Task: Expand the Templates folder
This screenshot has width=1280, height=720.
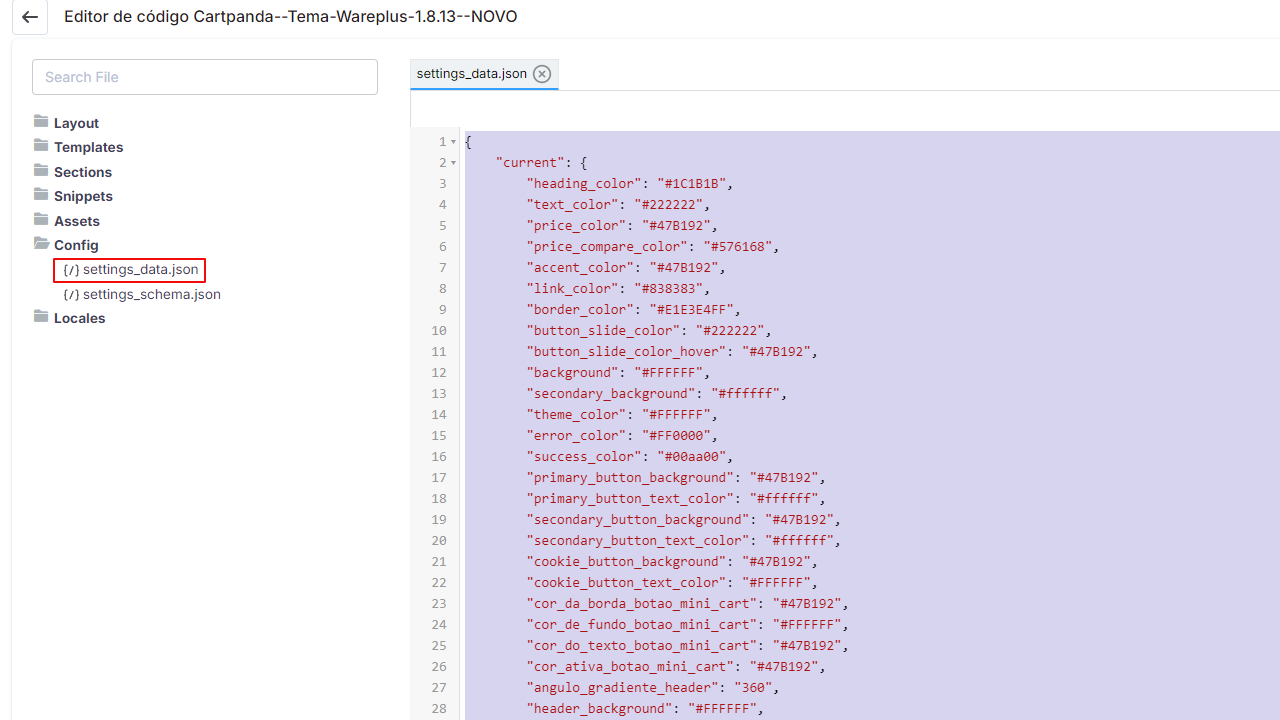Action: 89,147
